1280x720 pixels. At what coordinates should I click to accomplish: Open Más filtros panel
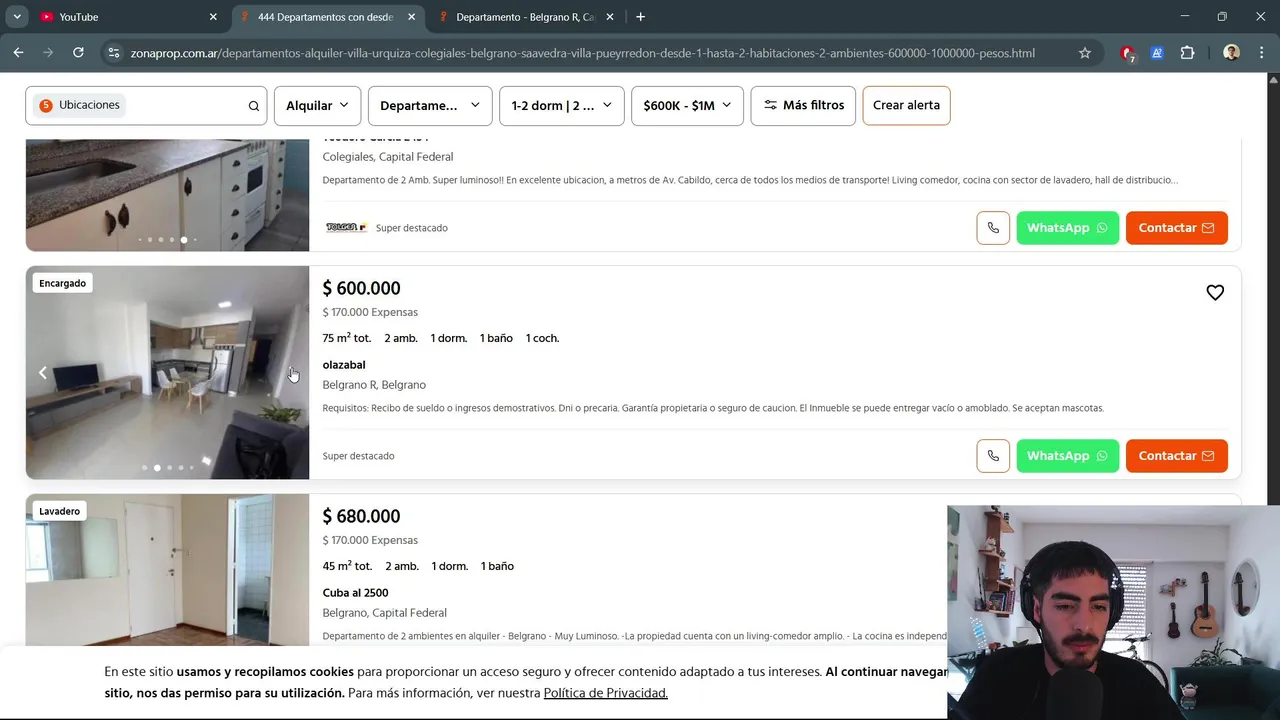[803, 105]
